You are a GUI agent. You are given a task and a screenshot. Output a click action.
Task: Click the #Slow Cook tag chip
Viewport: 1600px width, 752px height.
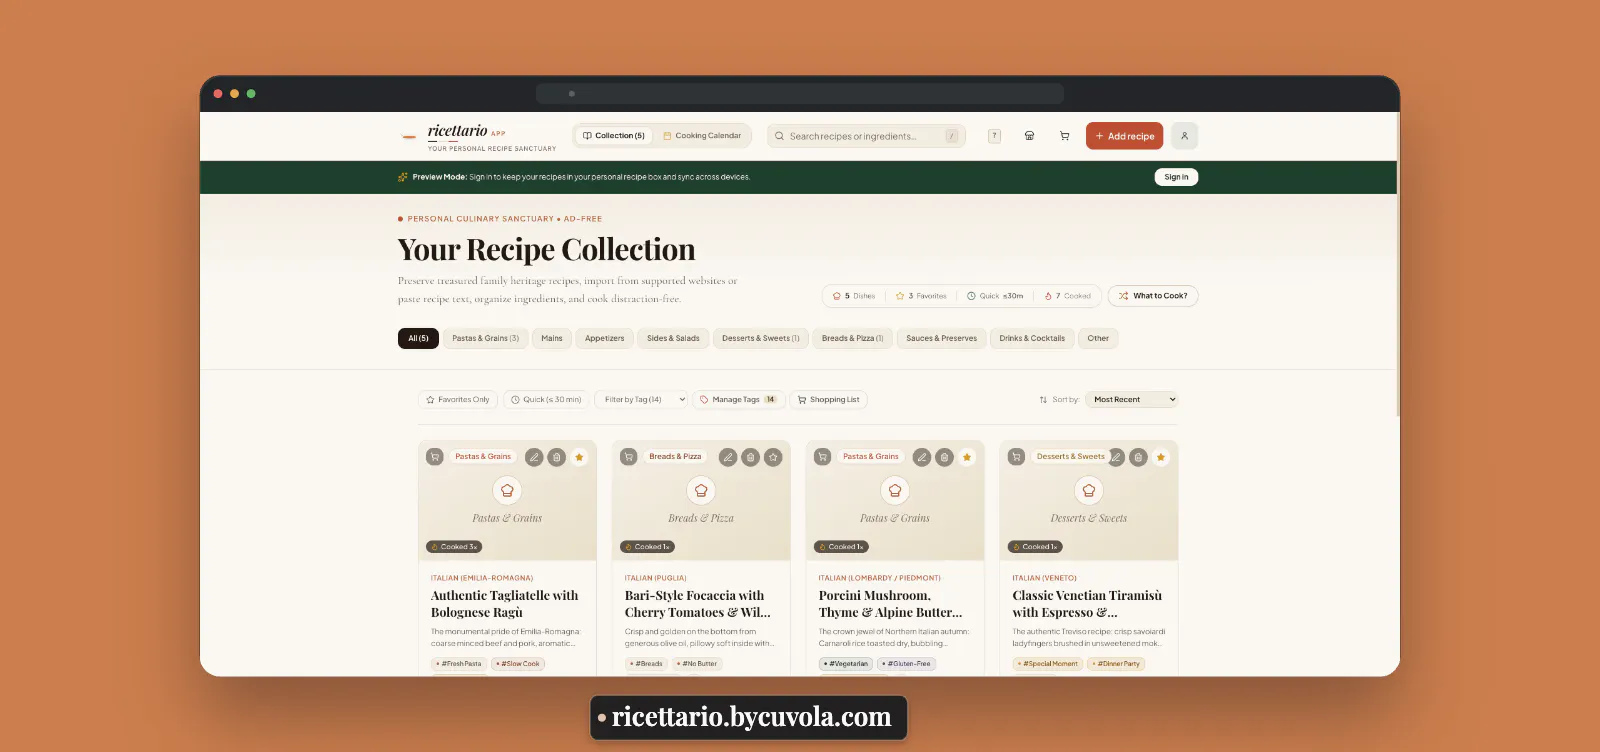(x=518, y=664)
